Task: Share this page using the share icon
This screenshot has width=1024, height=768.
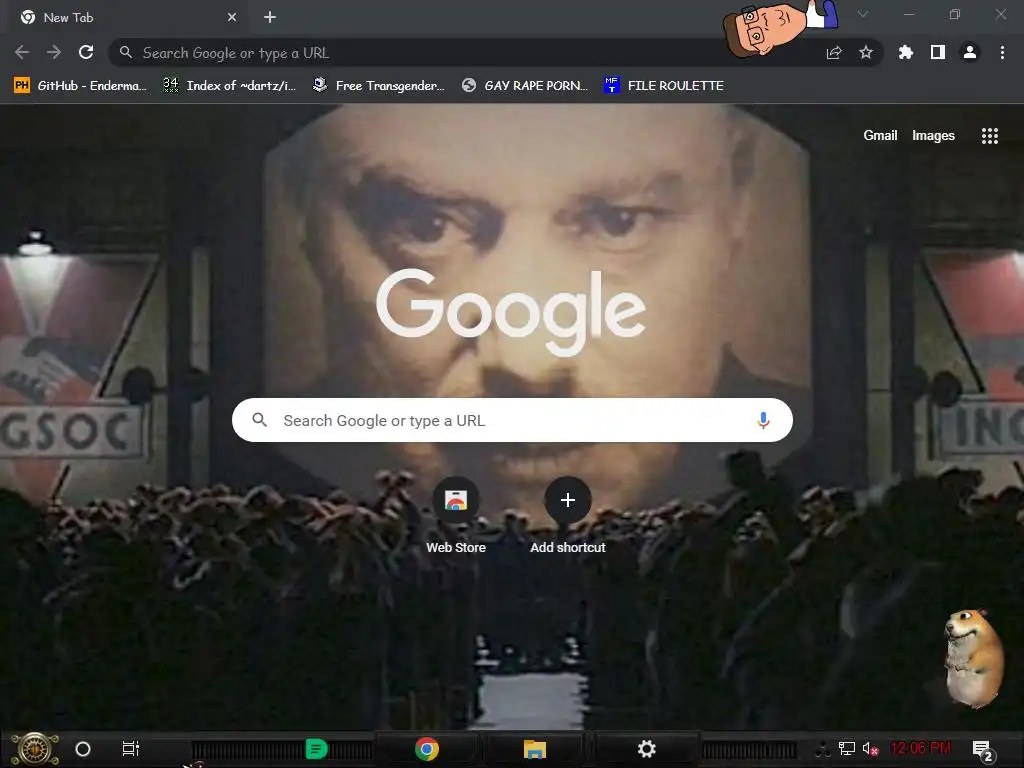Action: tap(834, 53)
